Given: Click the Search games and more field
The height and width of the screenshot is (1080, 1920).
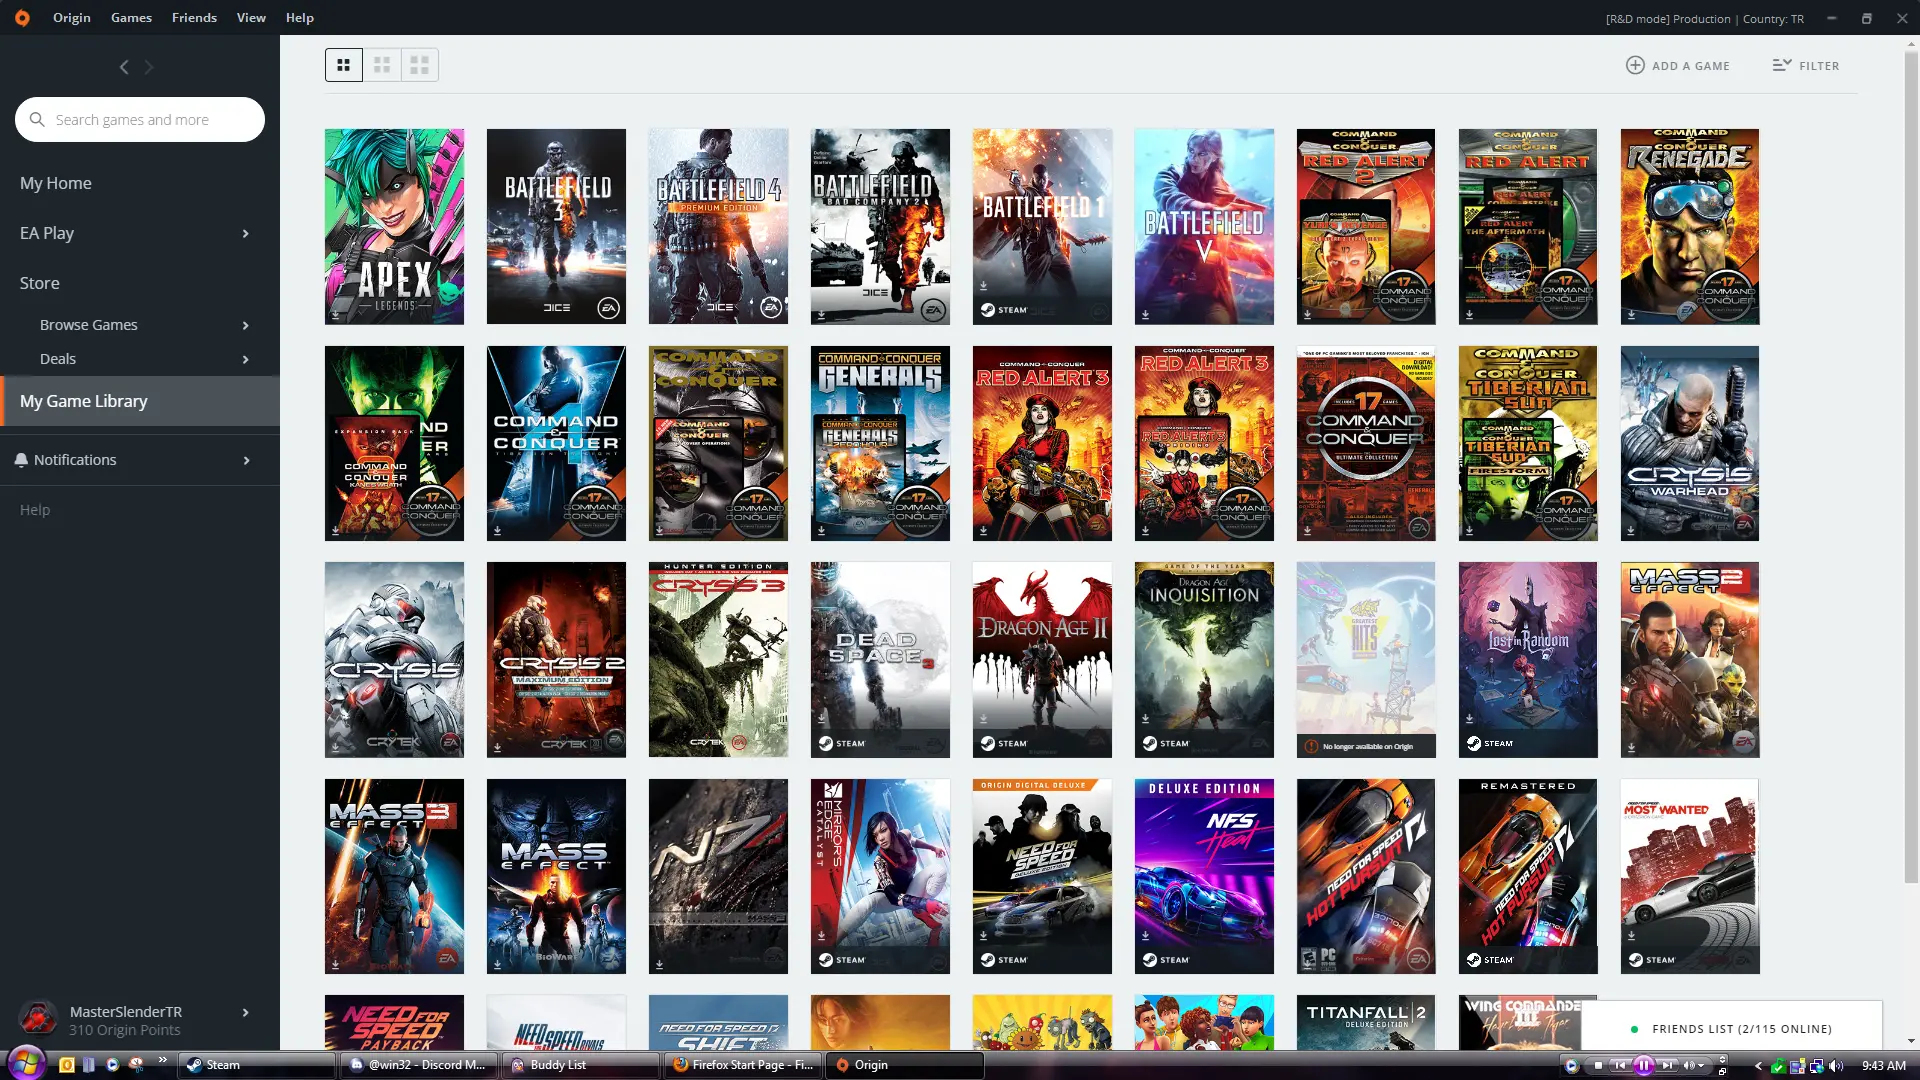Looking at the screenshot, I should 140,120.
